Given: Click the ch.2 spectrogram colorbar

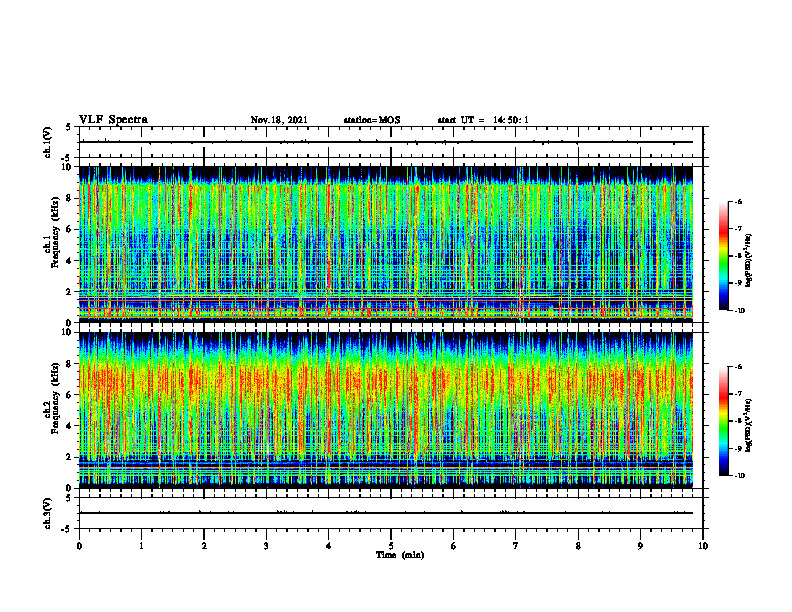Looking at the screenshot, I should [724, 421].
